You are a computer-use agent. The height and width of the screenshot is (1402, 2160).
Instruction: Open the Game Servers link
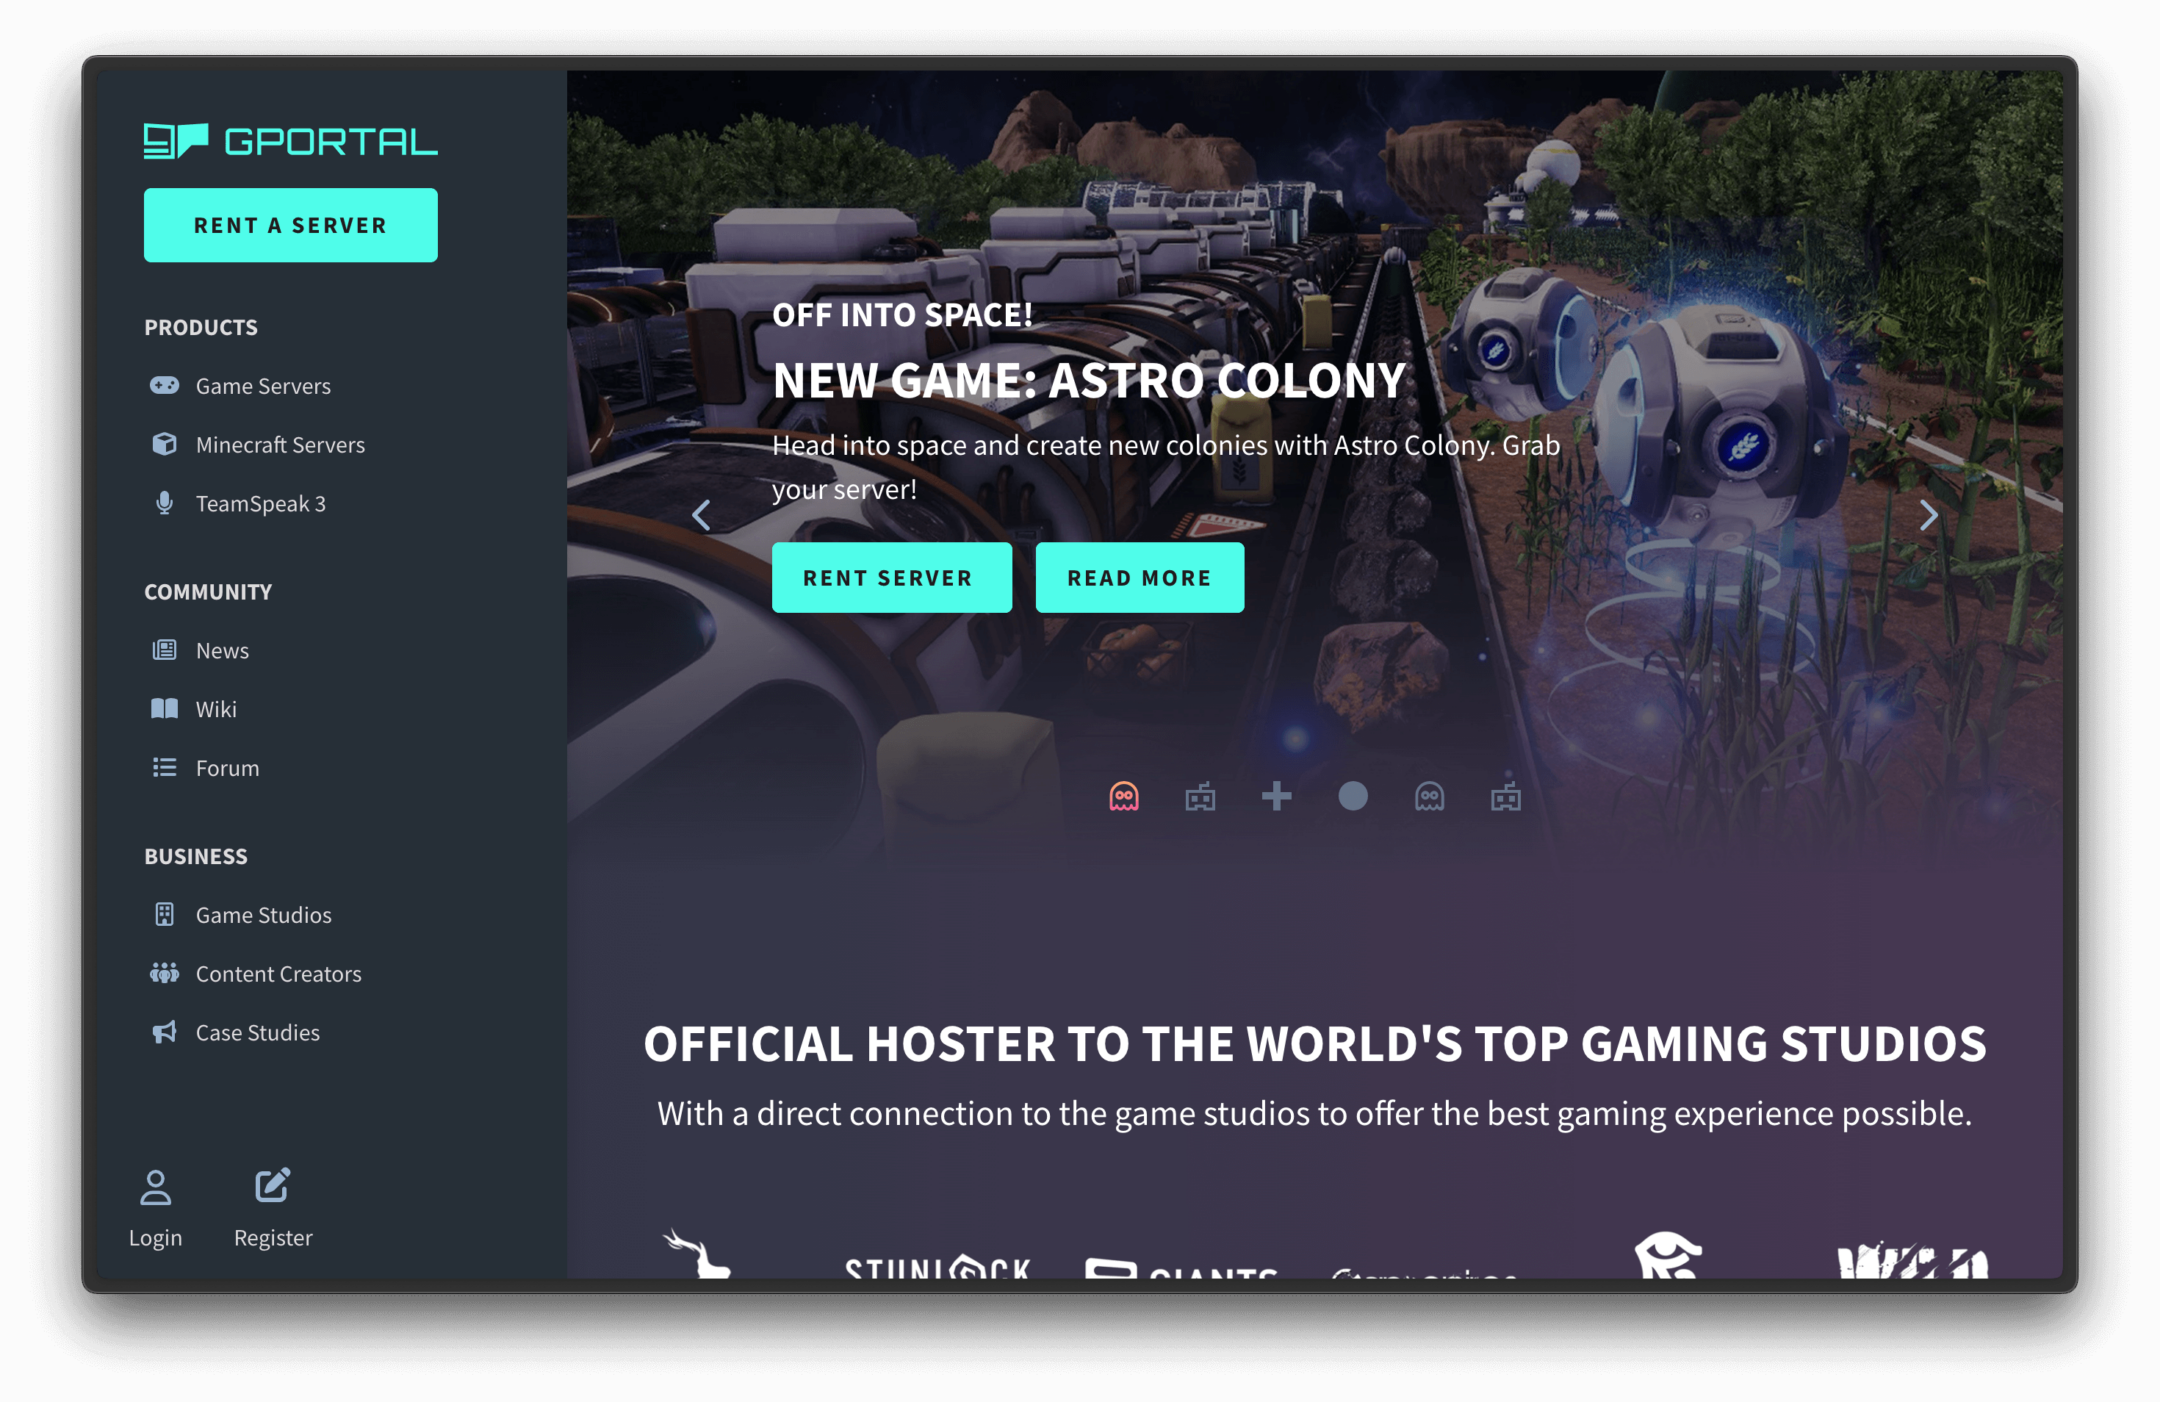(x=263, y=386)
